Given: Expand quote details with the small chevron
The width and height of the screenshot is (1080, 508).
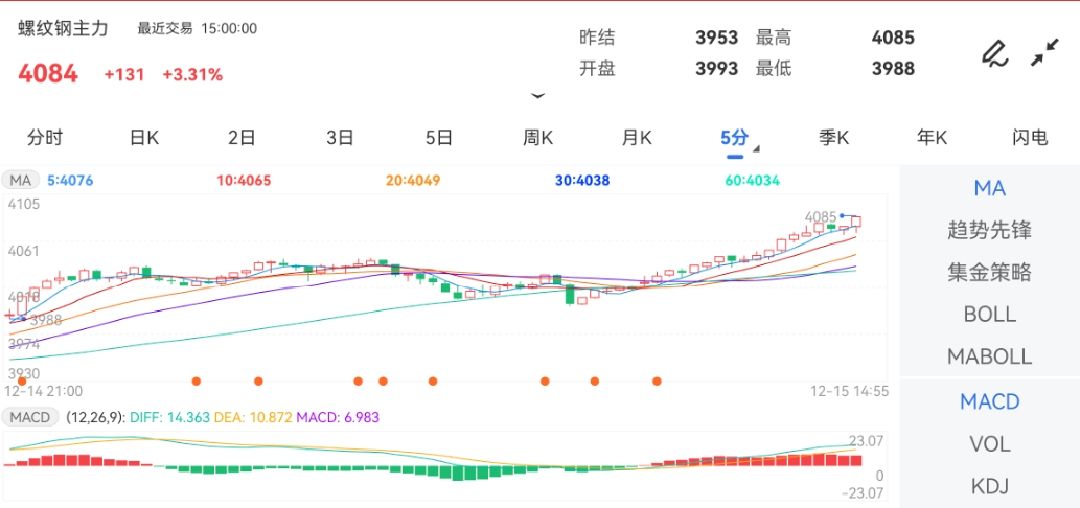Looking at the screenshot, I should [x=538, y=96].
